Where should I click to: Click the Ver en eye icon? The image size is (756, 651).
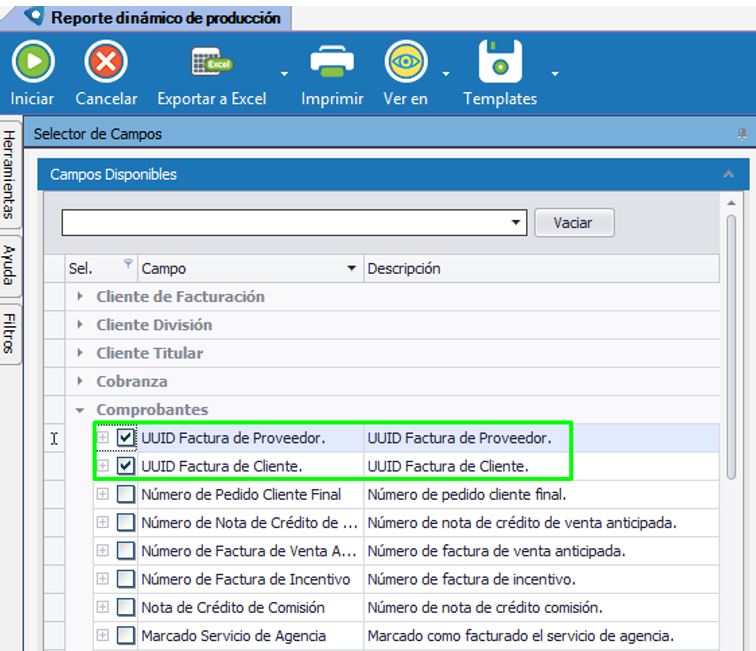406,62
